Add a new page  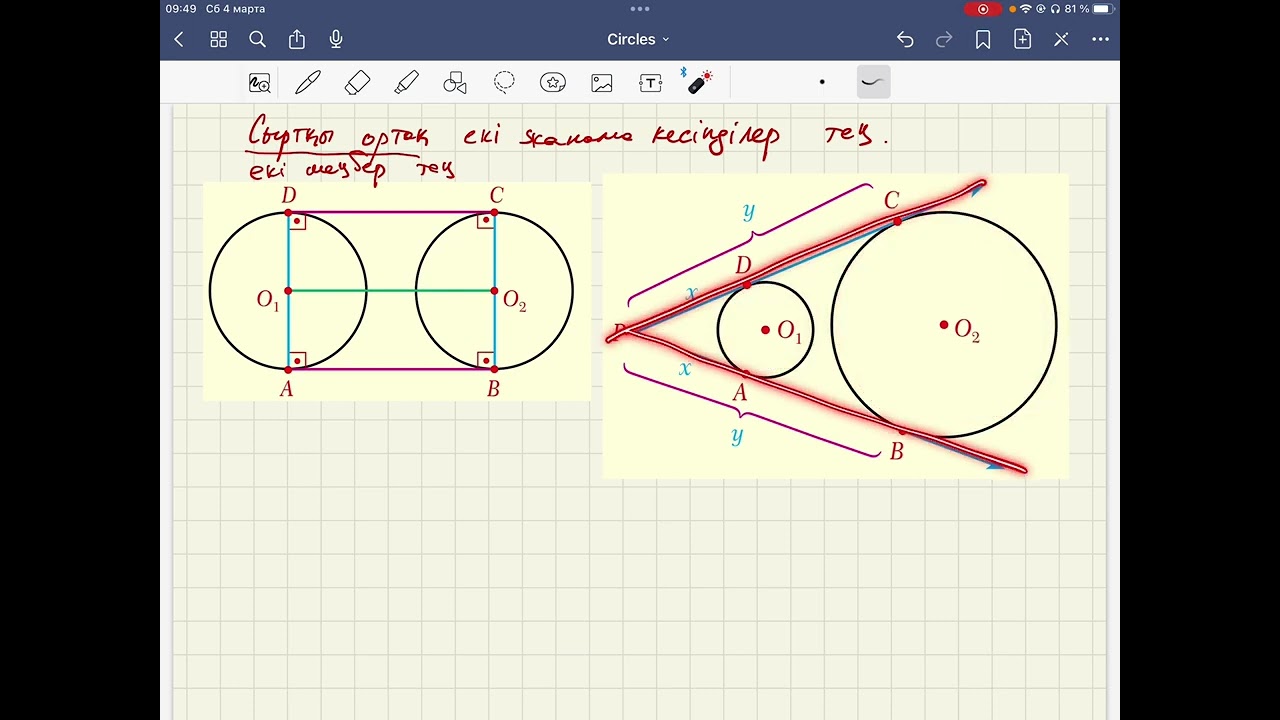1022,39
